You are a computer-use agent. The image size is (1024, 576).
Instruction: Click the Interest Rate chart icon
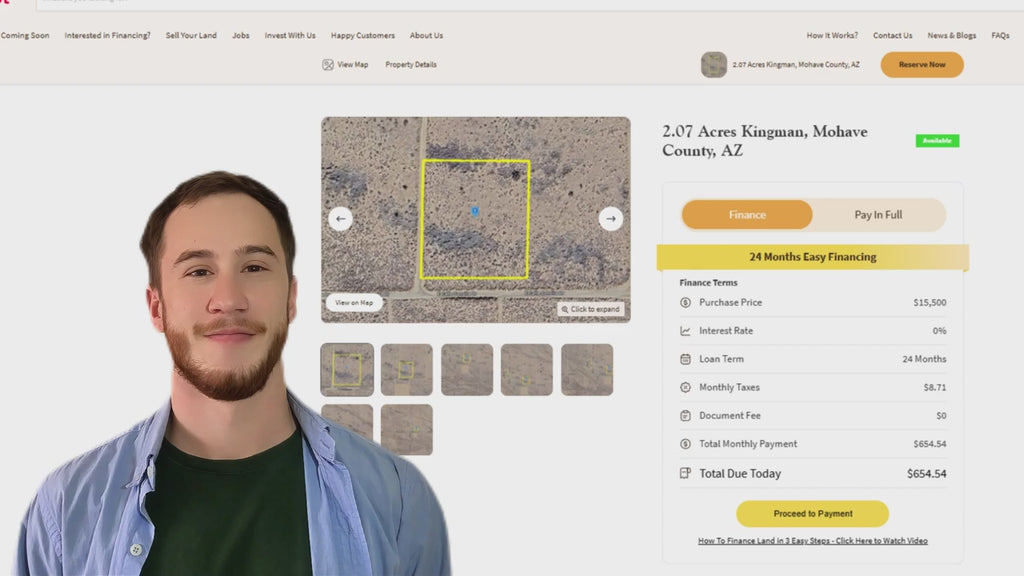click(x=685, y=331)
